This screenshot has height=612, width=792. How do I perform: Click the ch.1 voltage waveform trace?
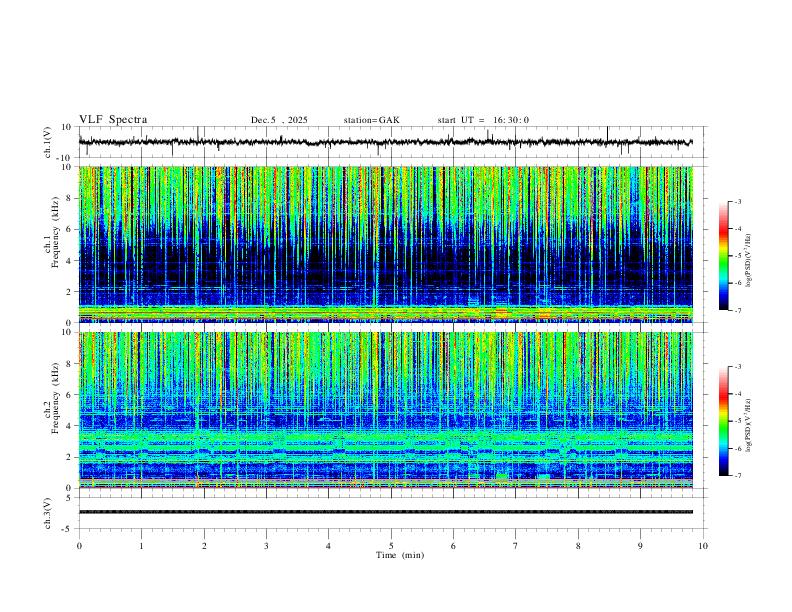coord(385,142)
